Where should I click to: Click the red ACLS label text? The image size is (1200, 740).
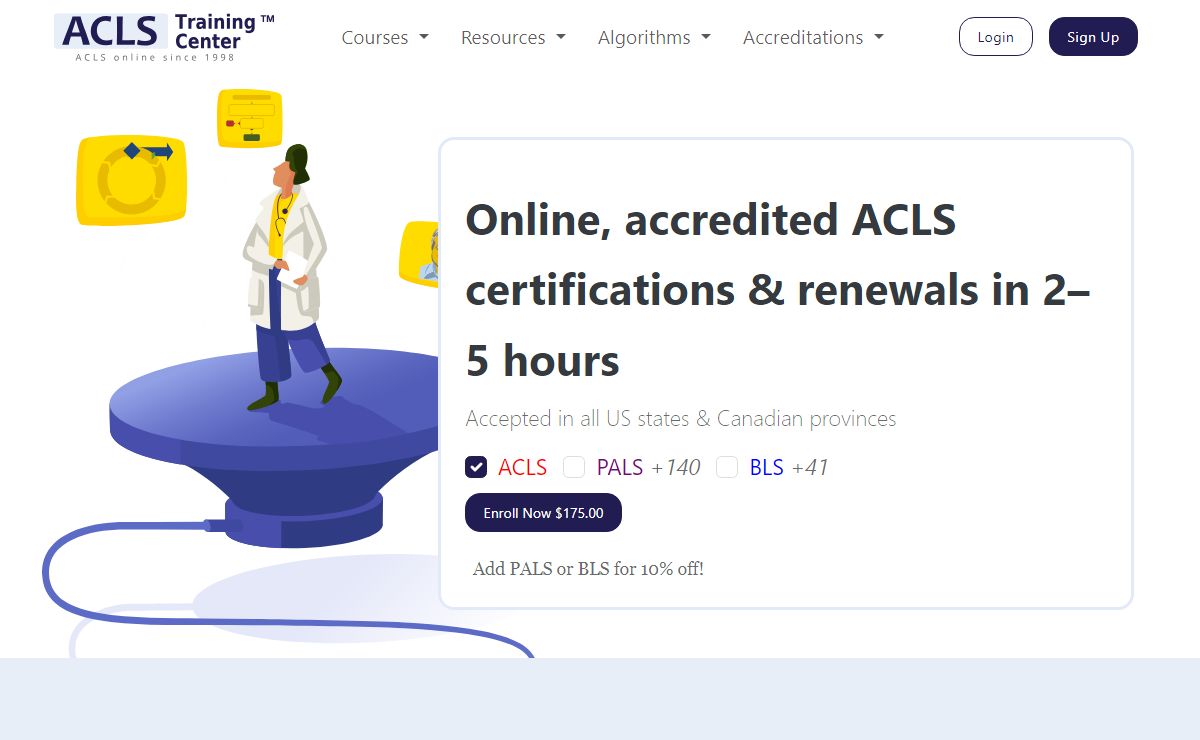tap(522, 467)
